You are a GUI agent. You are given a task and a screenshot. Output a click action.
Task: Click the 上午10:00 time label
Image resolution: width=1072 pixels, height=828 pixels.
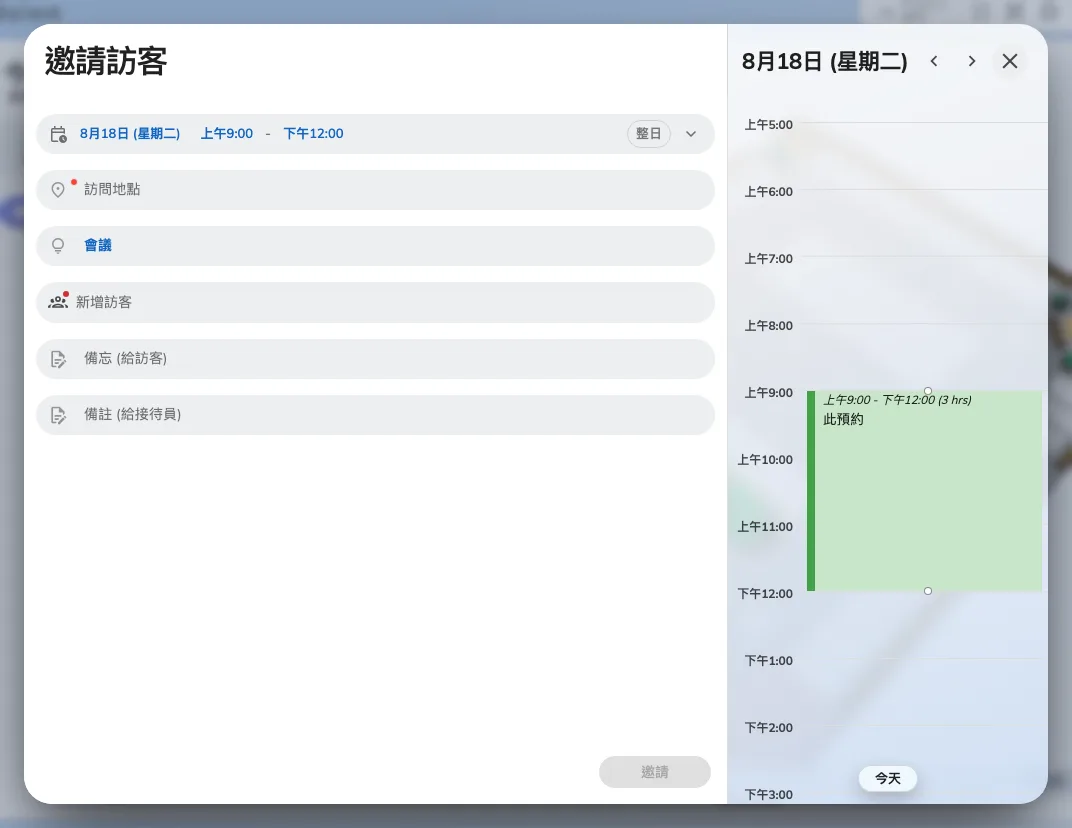765,459
